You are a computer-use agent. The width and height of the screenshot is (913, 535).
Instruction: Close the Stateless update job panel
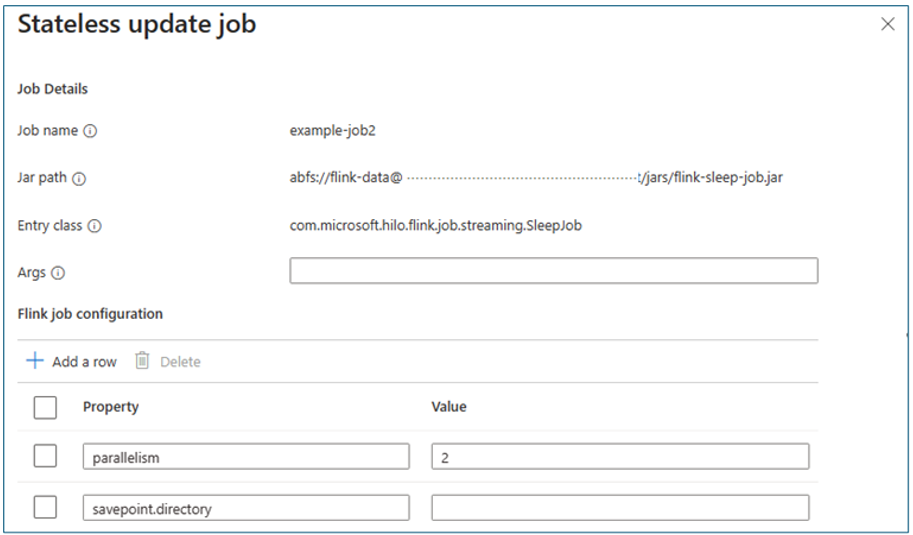click(887, 24)
